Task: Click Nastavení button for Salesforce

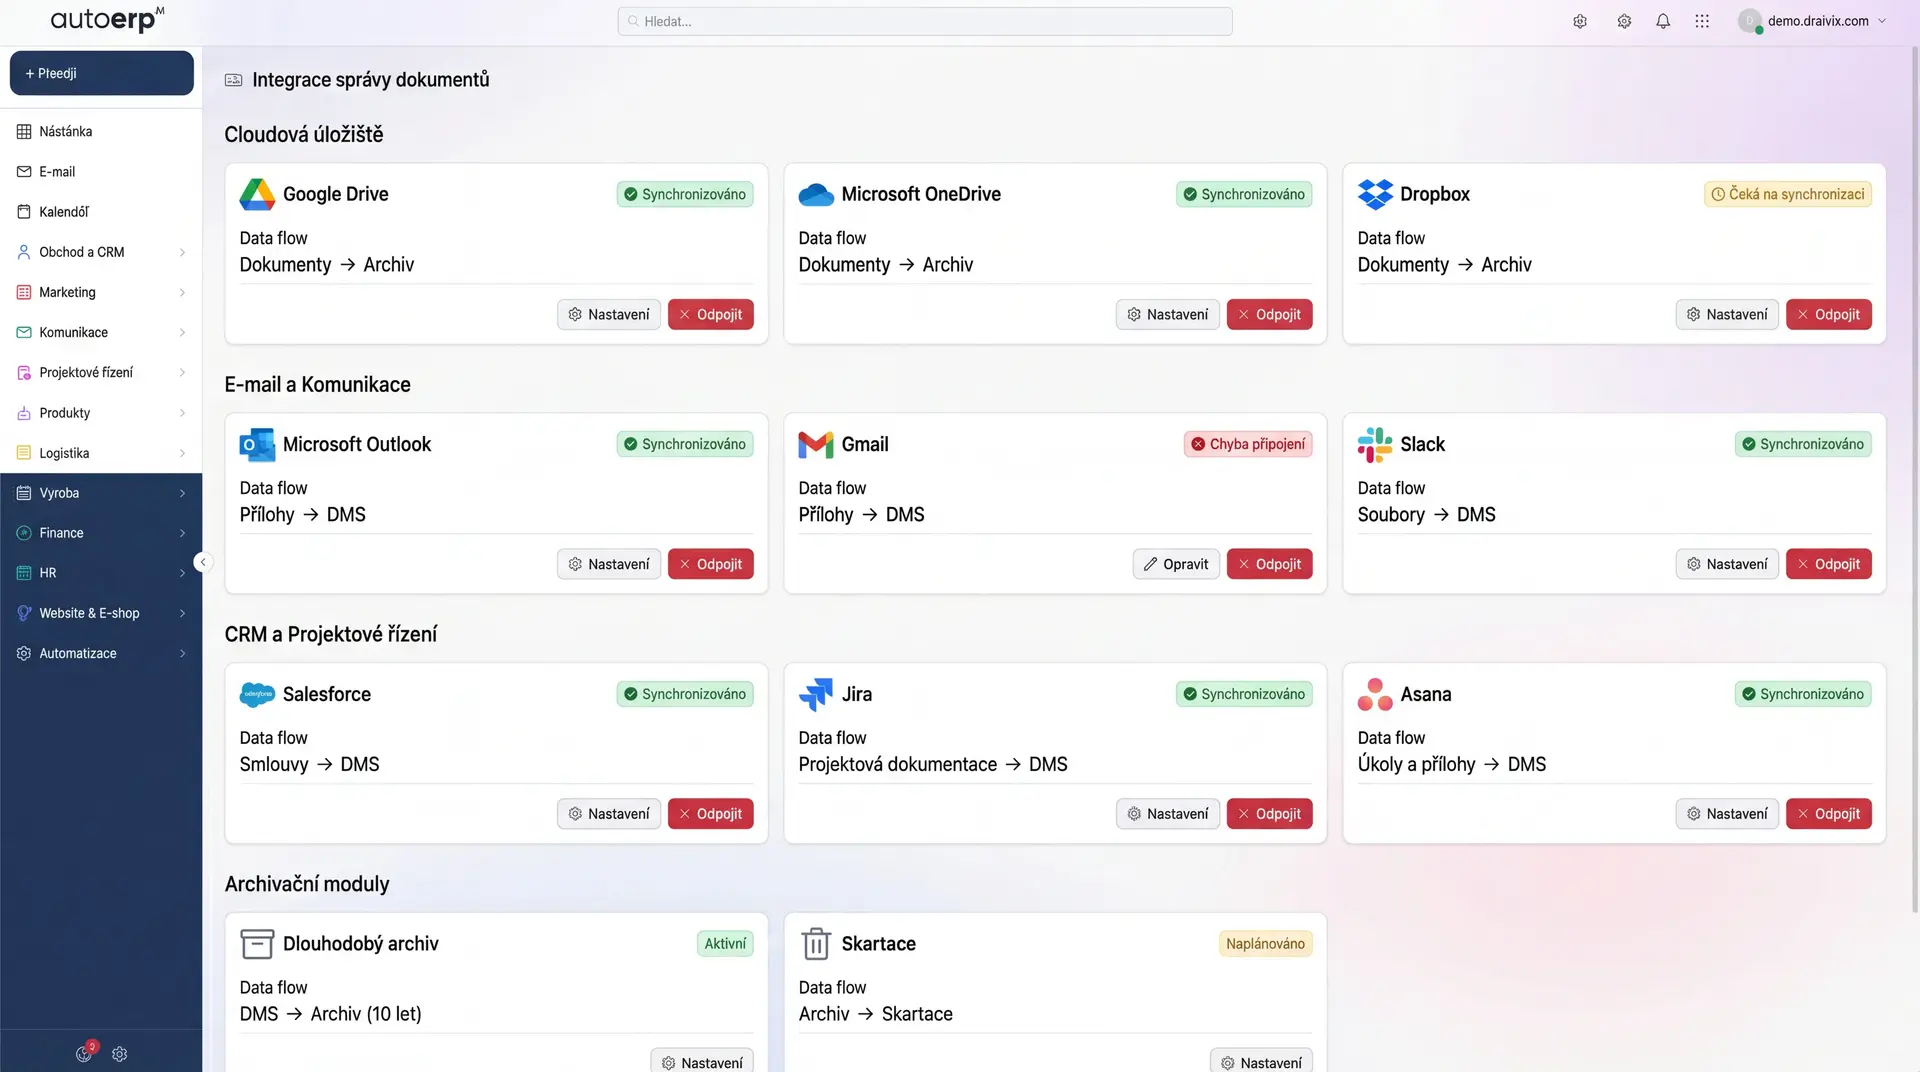Action: (608, 814)
